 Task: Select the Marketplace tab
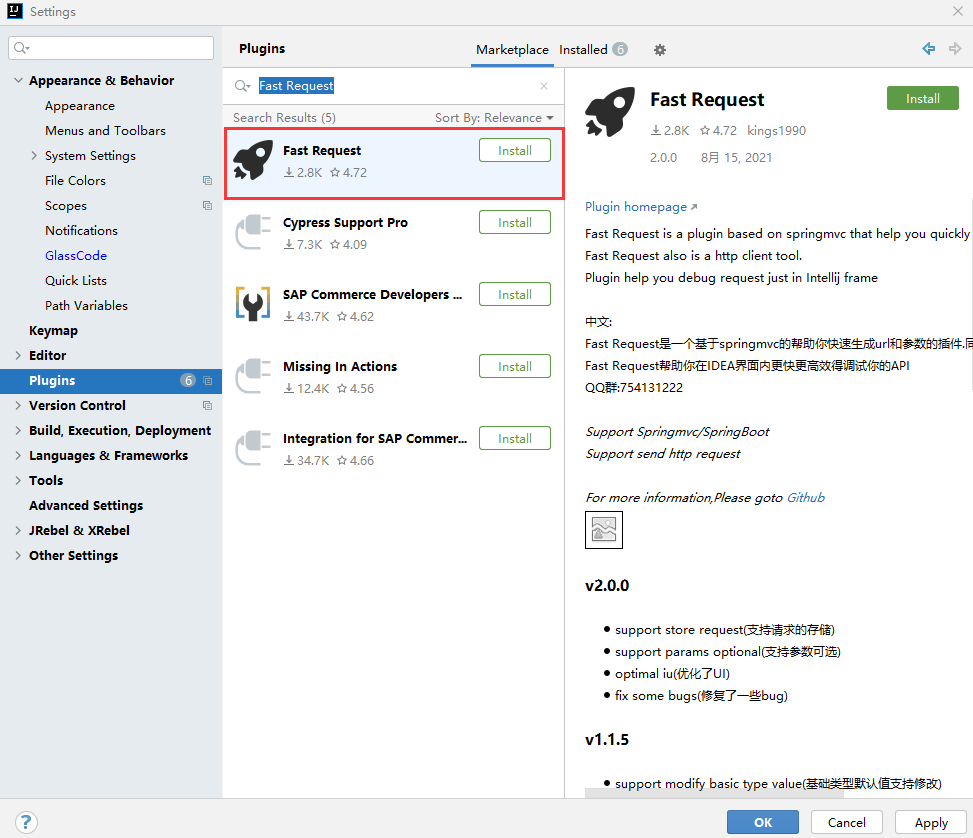coord(512,49)
